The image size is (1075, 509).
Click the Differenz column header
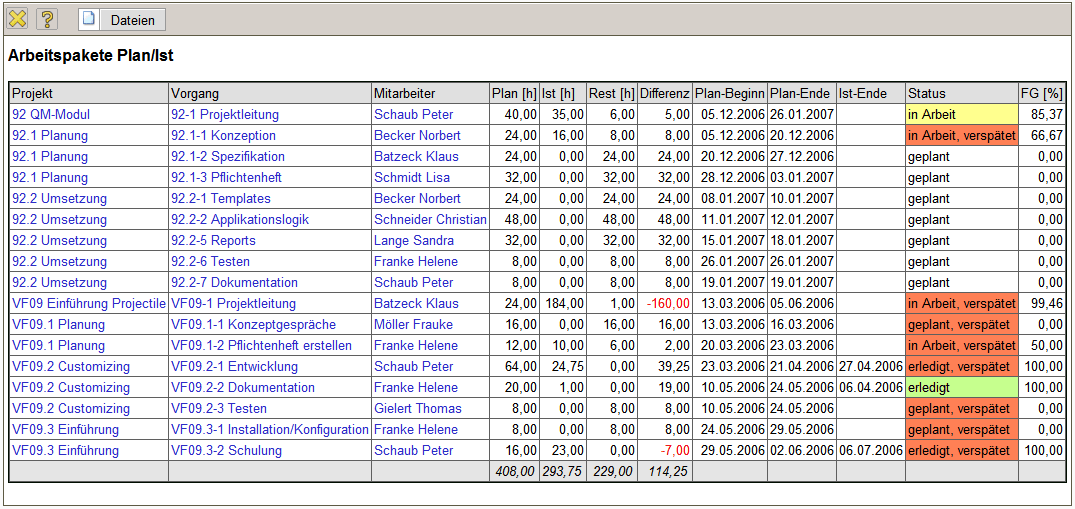(x=665, y=94)
